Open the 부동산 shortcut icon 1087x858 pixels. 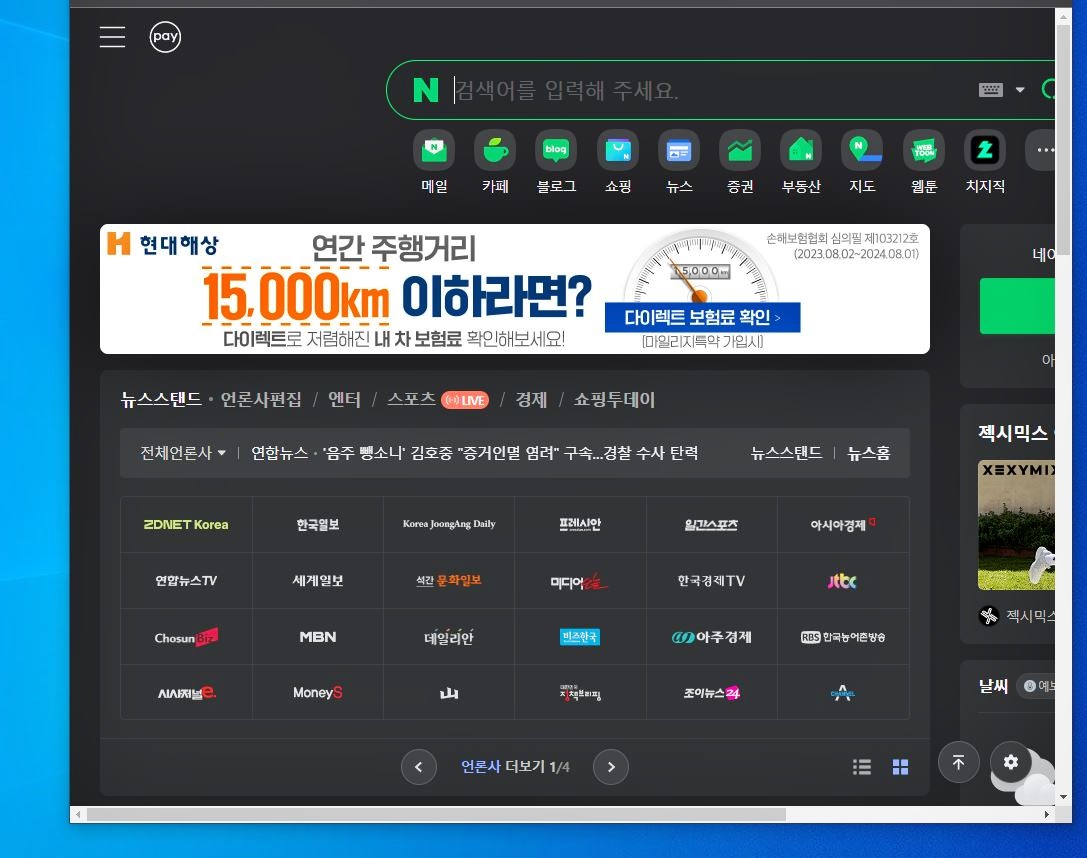[x=801, y=150]
